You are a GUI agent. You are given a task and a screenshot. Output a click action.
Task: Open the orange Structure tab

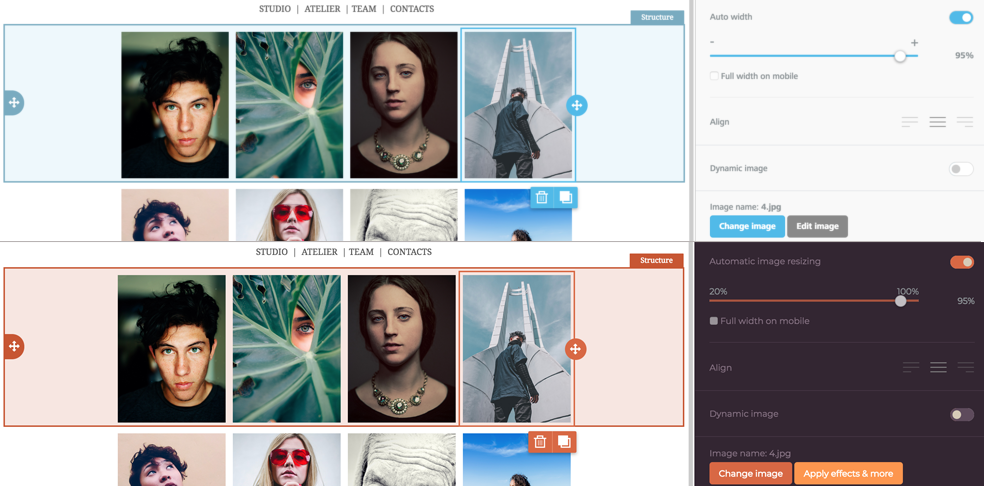[656, 261]
